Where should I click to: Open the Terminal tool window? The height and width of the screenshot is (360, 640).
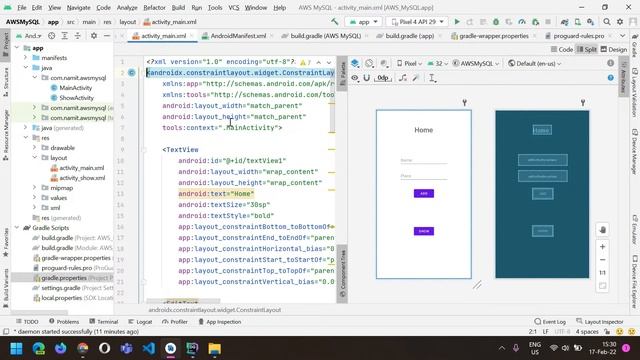tap(104, 322)
